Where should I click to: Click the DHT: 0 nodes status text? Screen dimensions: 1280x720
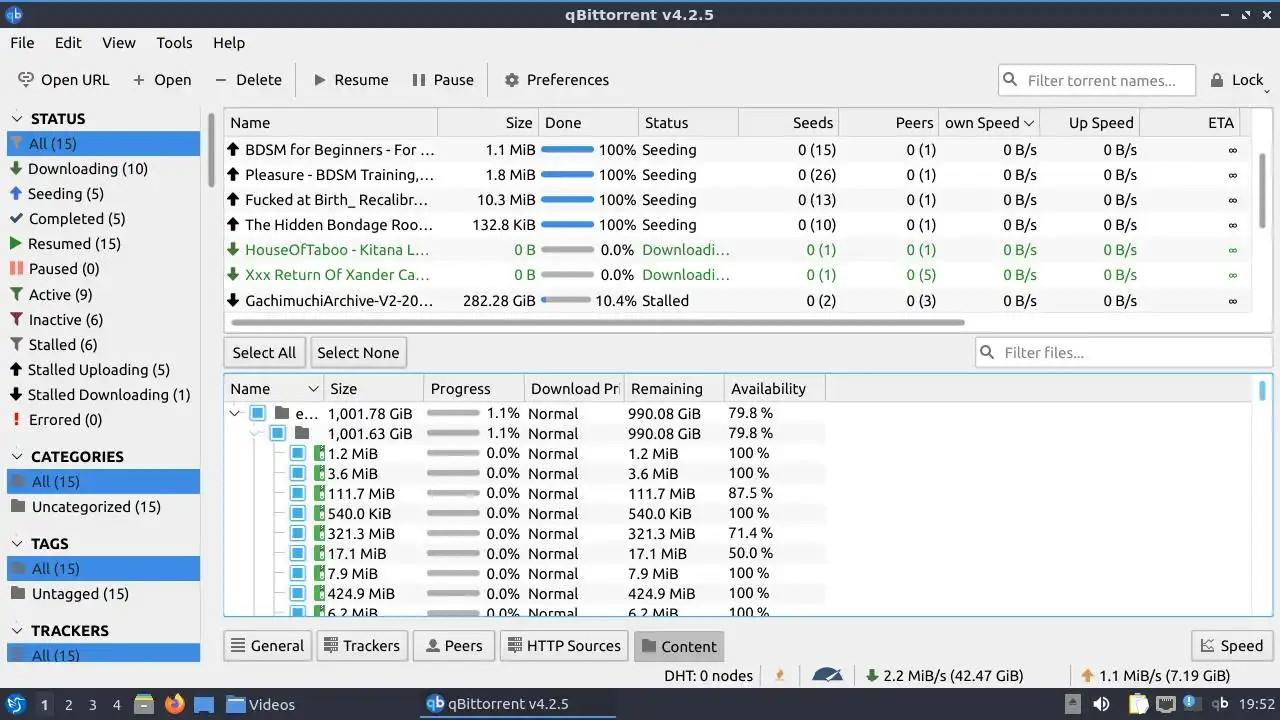pyautogui.click(x=708, y=676)
